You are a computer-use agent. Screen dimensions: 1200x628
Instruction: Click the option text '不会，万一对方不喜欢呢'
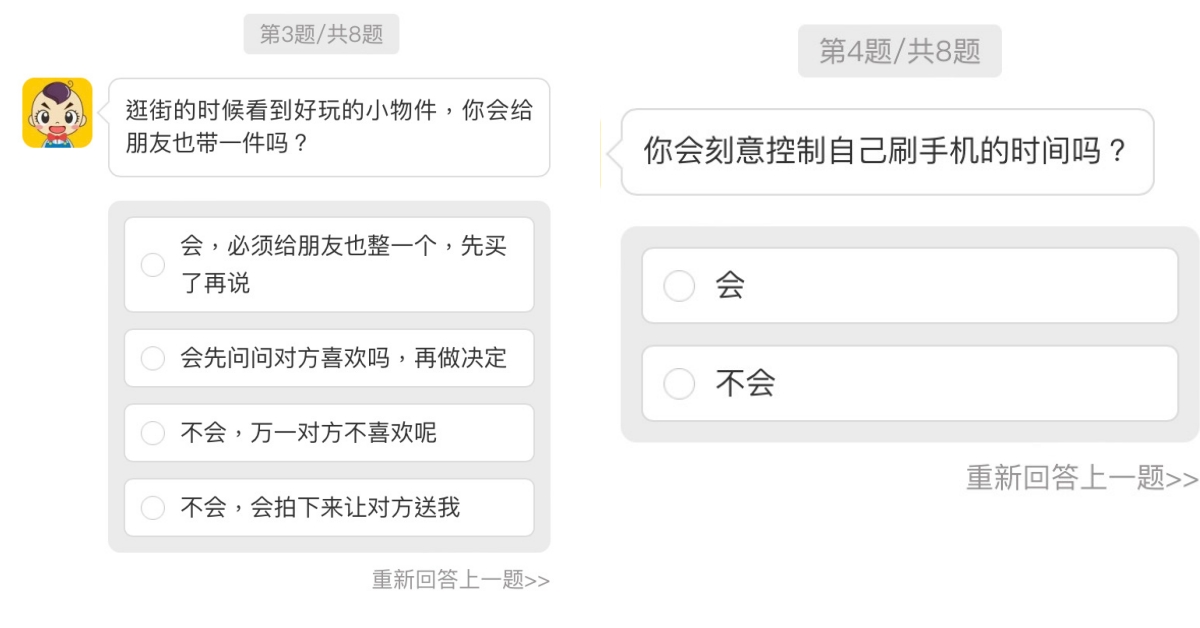[308, 433]
